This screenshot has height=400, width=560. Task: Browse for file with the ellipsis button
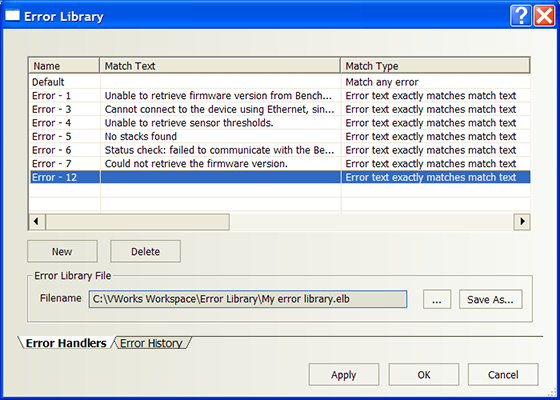tap(437, 299)
